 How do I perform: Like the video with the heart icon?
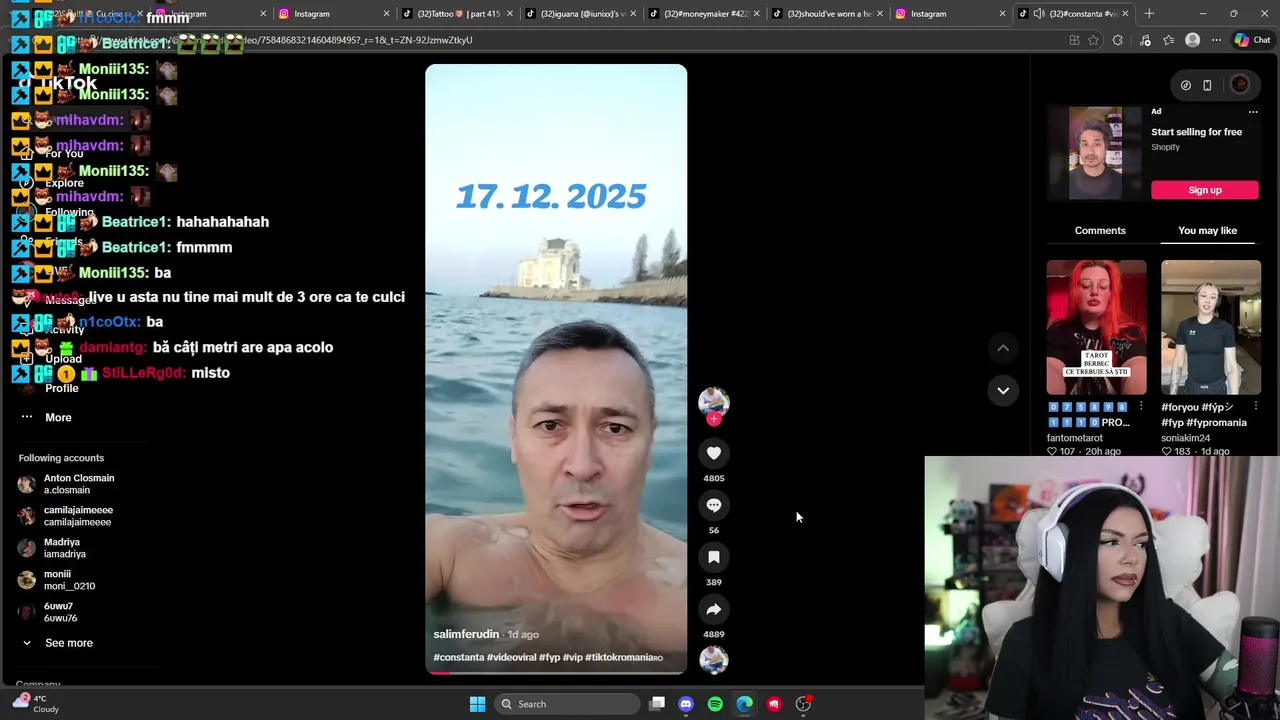[713, 453]
